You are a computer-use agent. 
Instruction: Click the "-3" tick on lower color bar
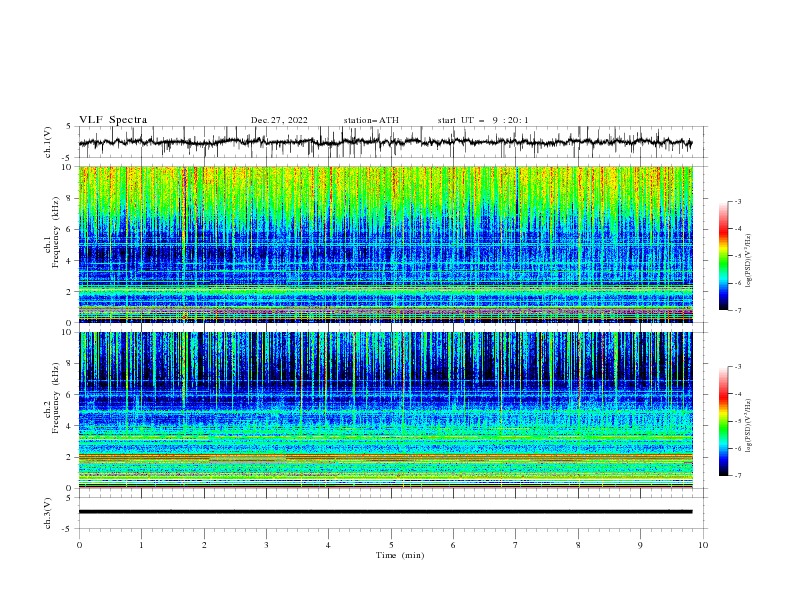coord(737,367)
